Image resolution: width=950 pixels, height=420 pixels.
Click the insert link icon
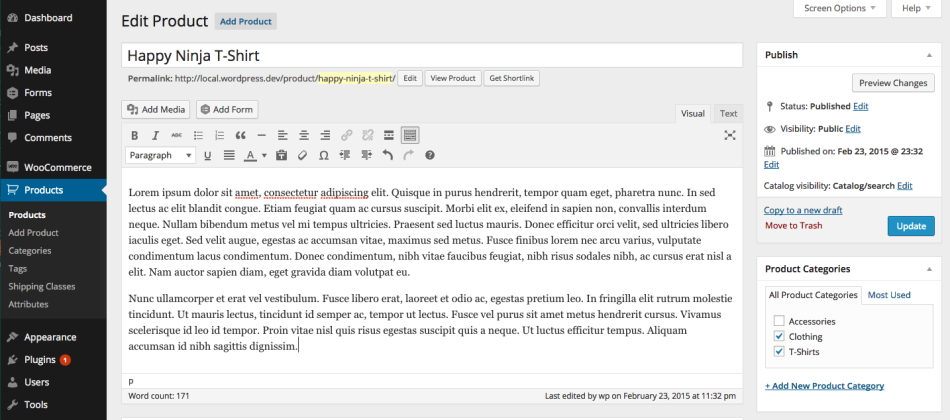click(x=347, y=135)
